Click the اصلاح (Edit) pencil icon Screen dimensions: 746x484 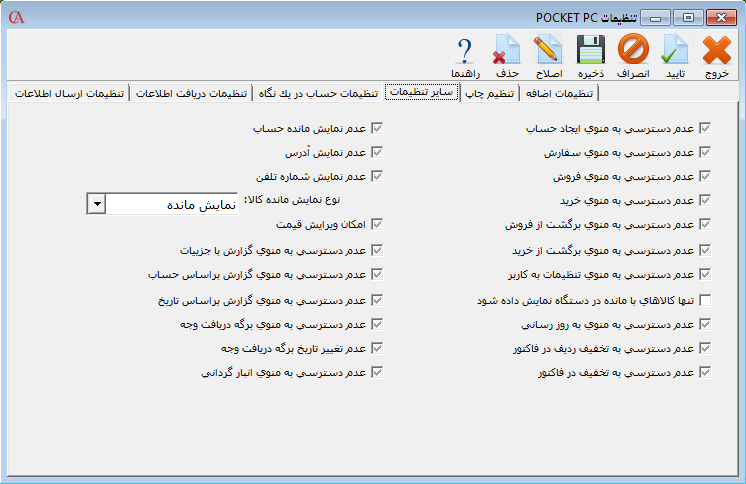pos(547,51)
